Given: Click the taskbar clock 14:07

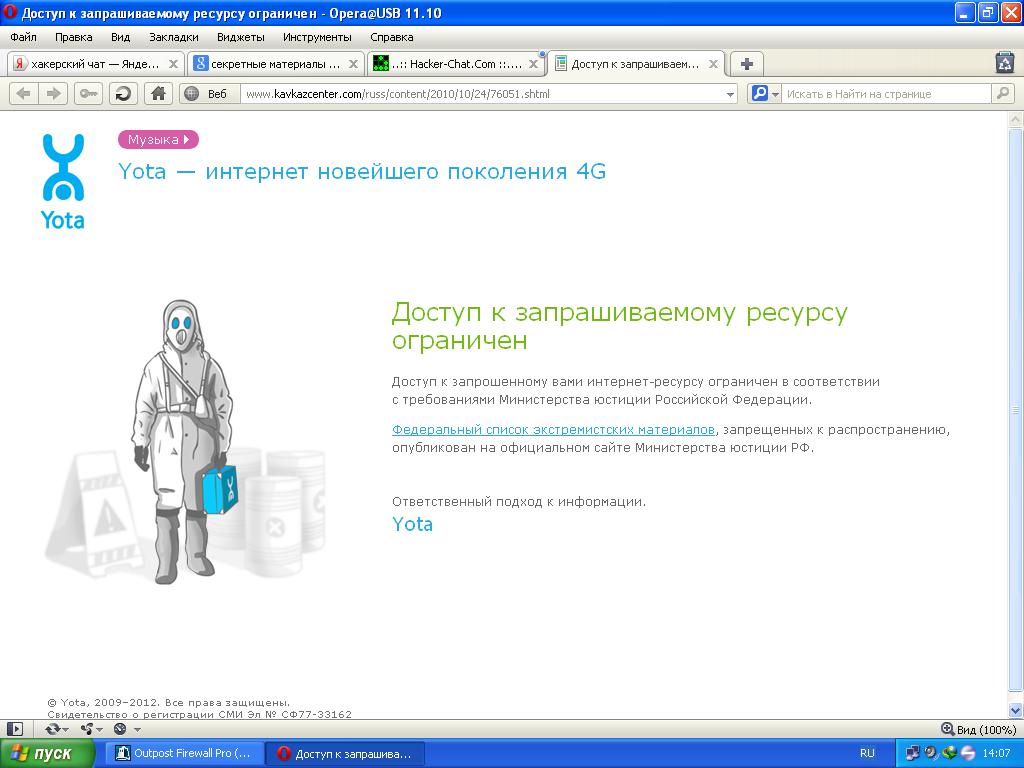Looking at the screenshot, I should [995, 753].
